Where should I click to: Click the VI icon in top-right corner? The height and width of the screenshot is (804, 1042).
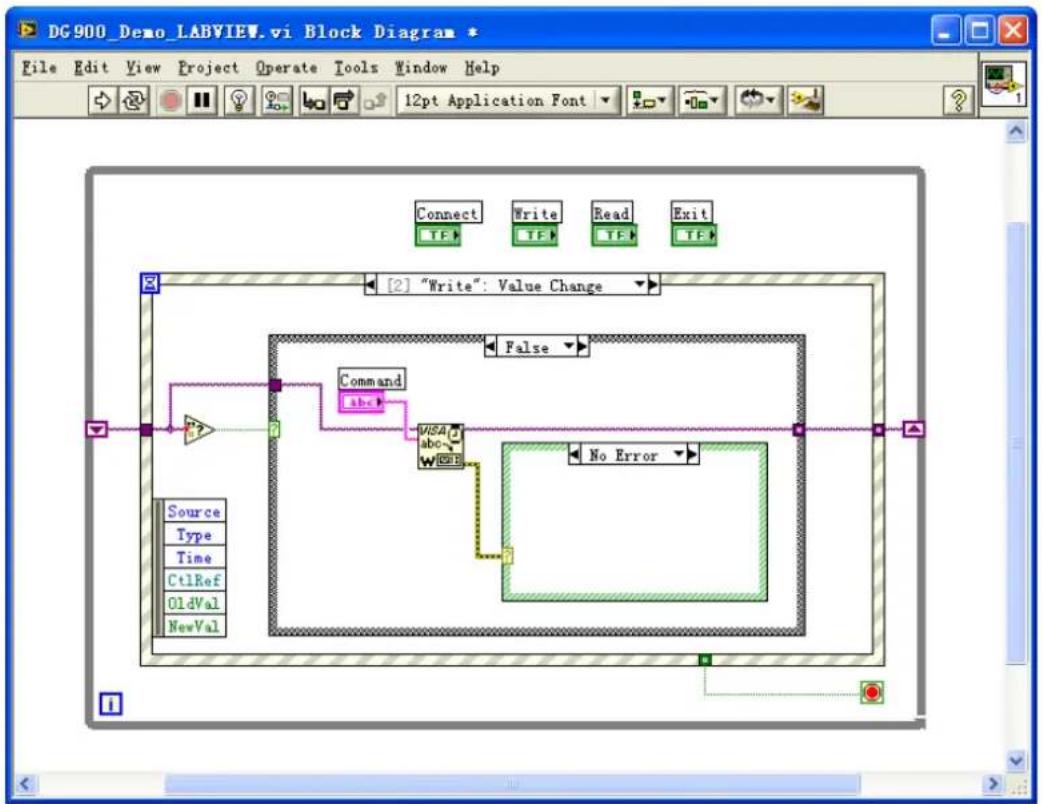1003,84
